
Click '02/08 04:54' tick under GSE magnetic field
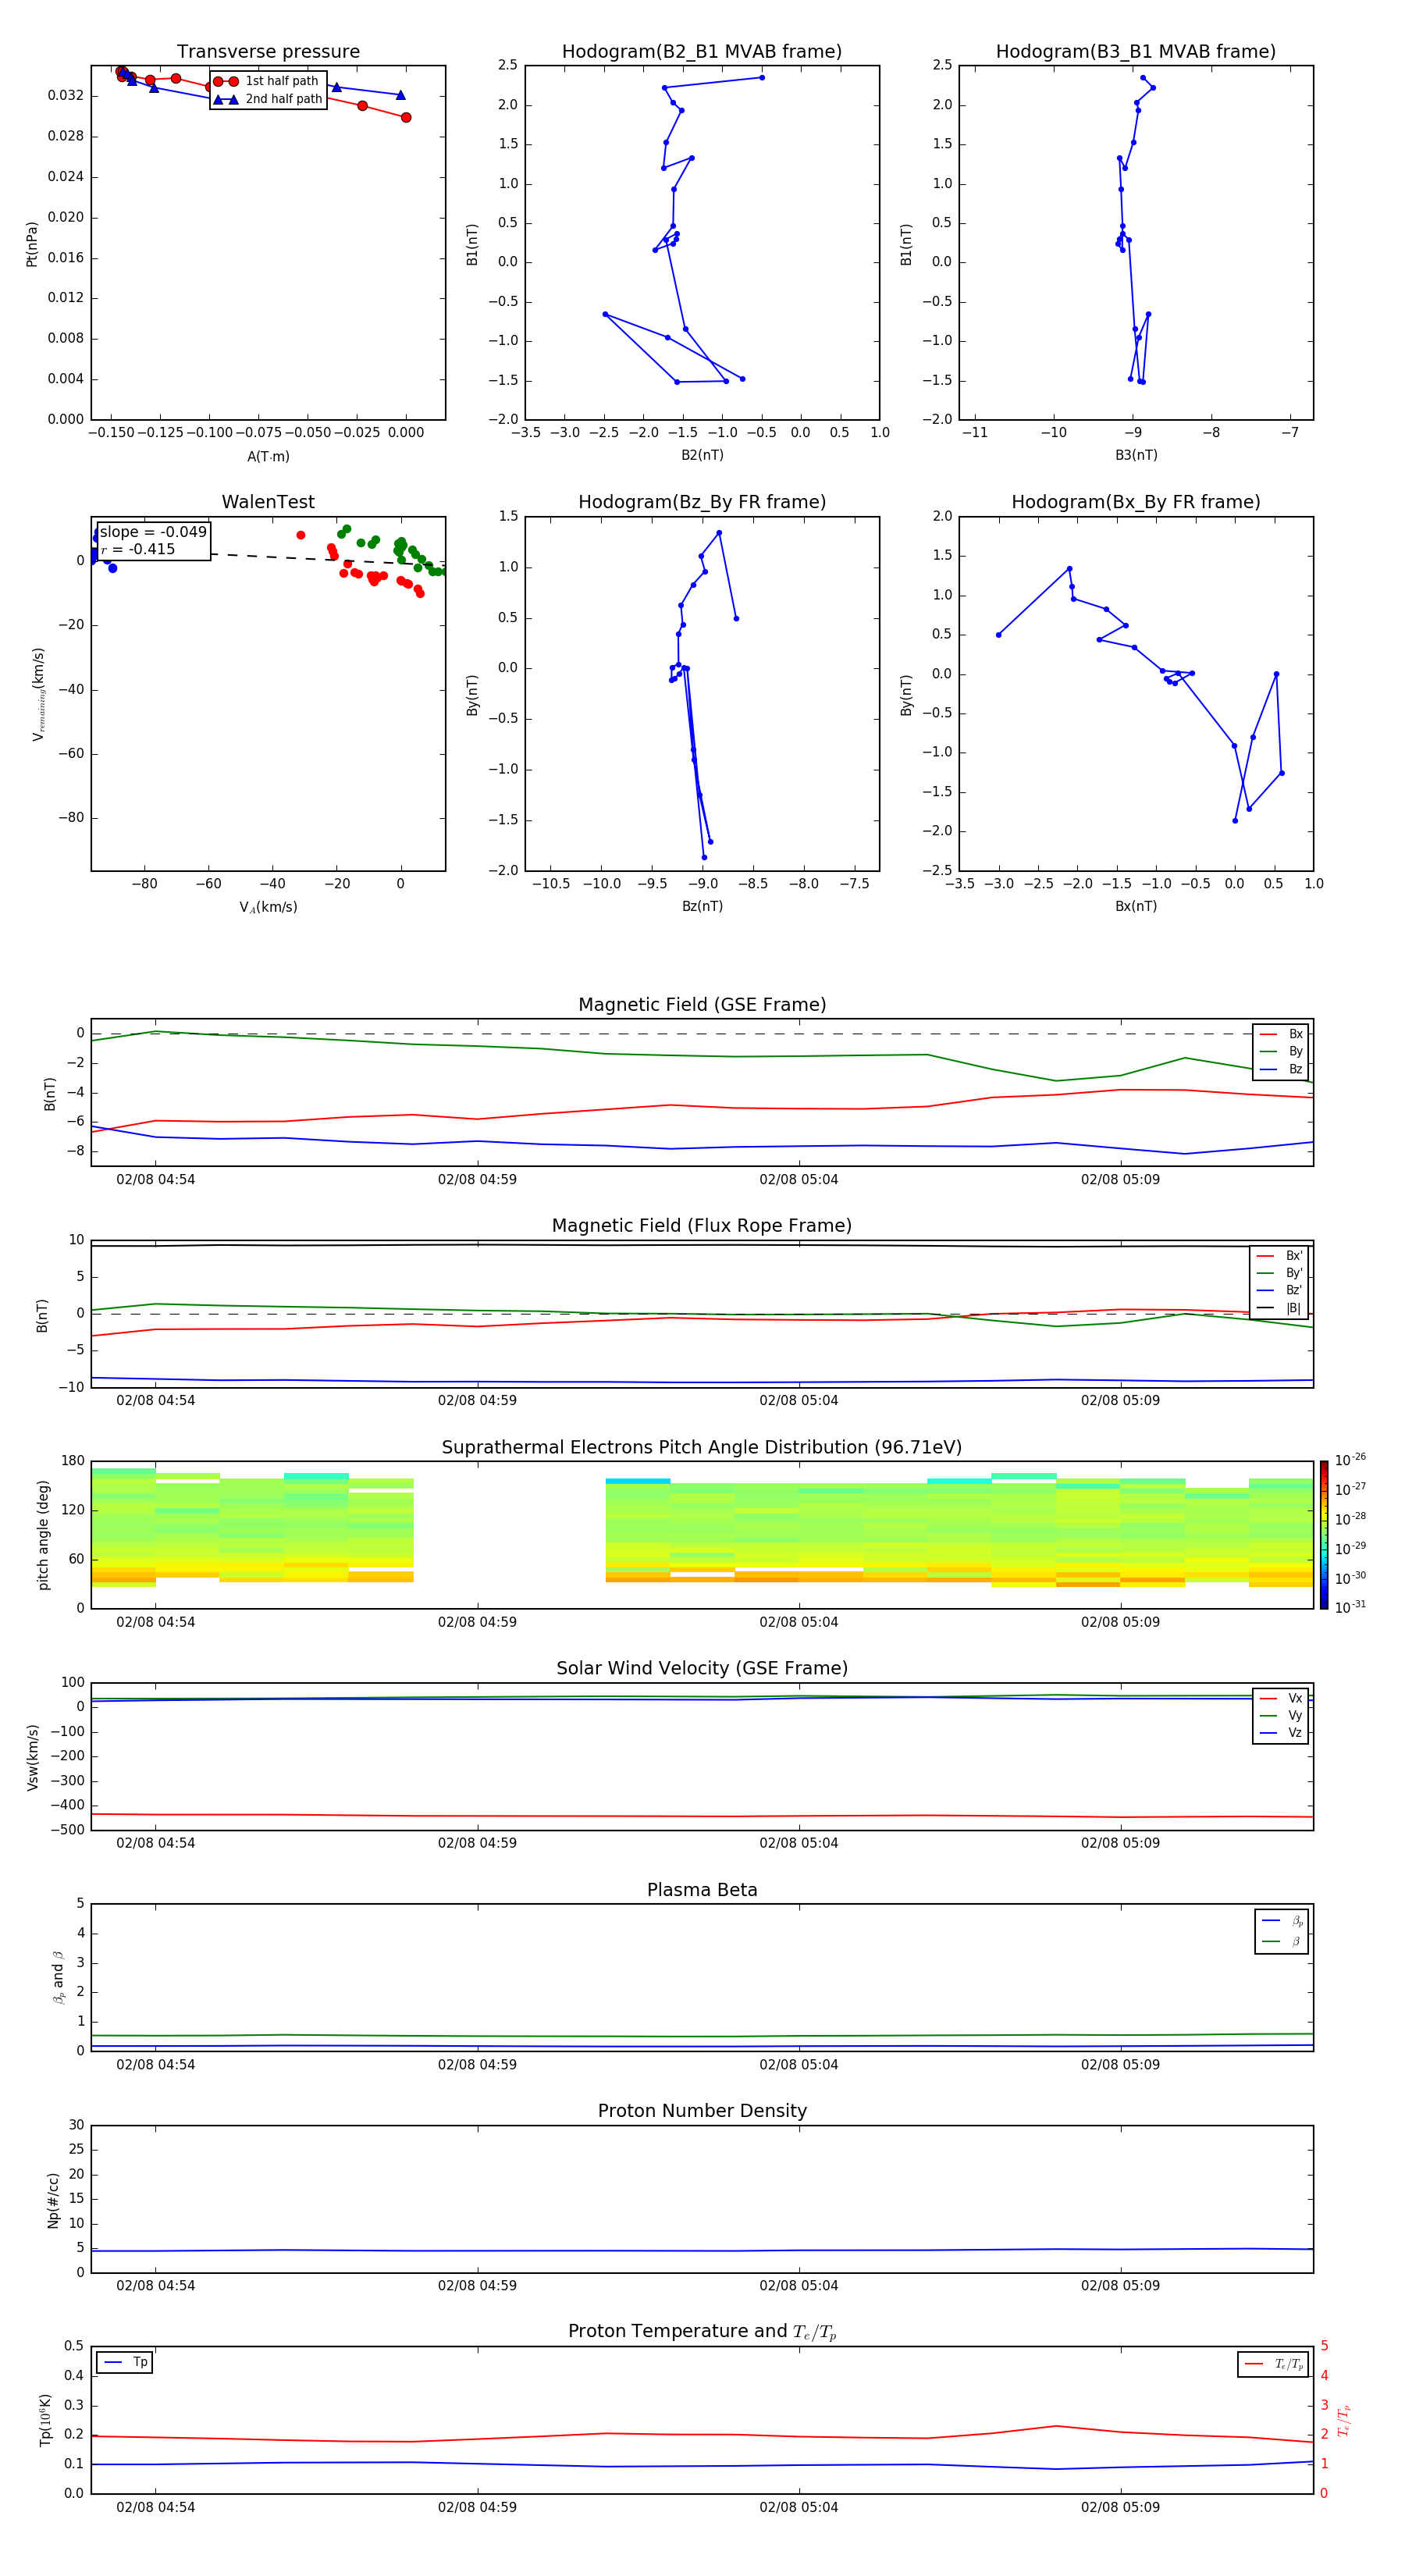pyautogui.click(x=155, y=1180)
